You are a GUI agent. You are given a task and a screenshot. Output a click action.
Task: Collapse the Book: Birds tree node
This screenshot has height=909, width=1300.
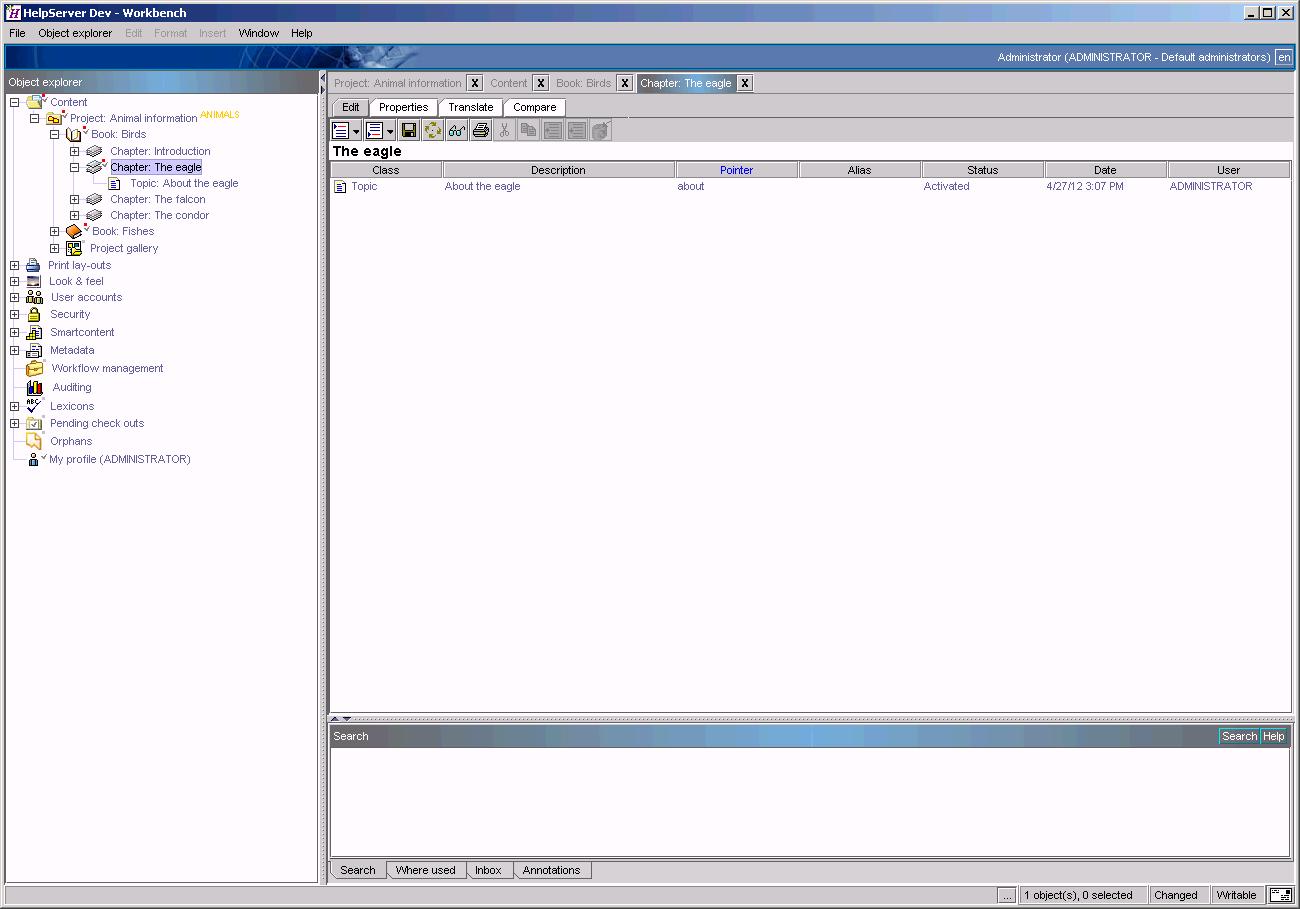pos(55,134)
